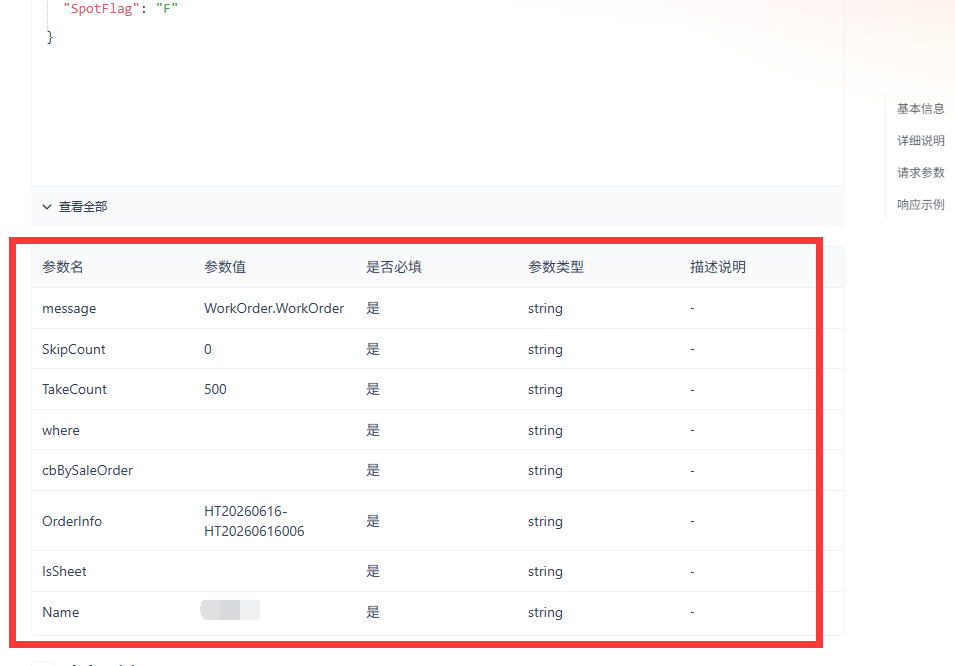
Task: Click the message parameter name
Action: click(x=69, y=308)
